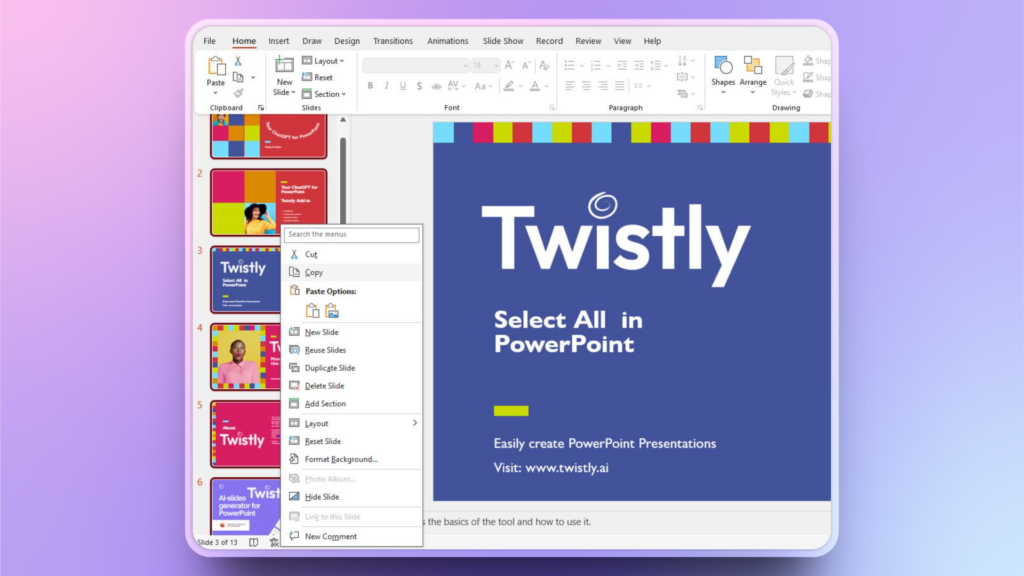Select Hide Slide in the context menu
Viewport: 1024px width, 576px height.
point(352,497)
